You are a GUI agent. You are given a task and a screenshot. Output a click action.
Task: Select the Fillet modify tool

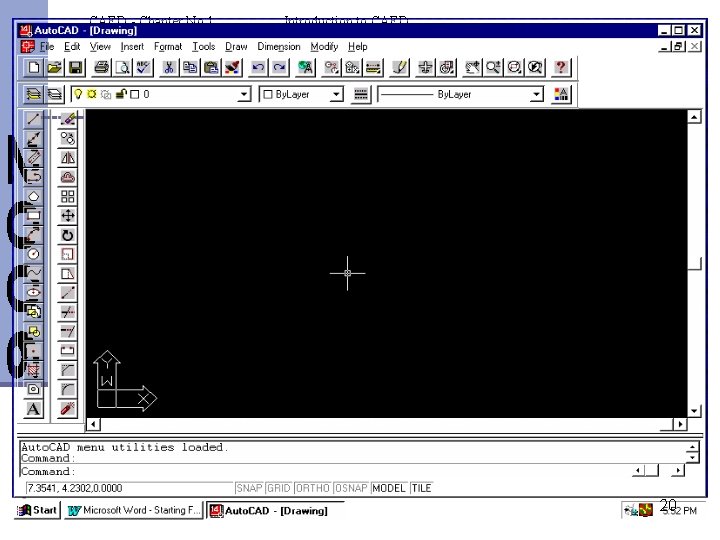pos(68,389)
